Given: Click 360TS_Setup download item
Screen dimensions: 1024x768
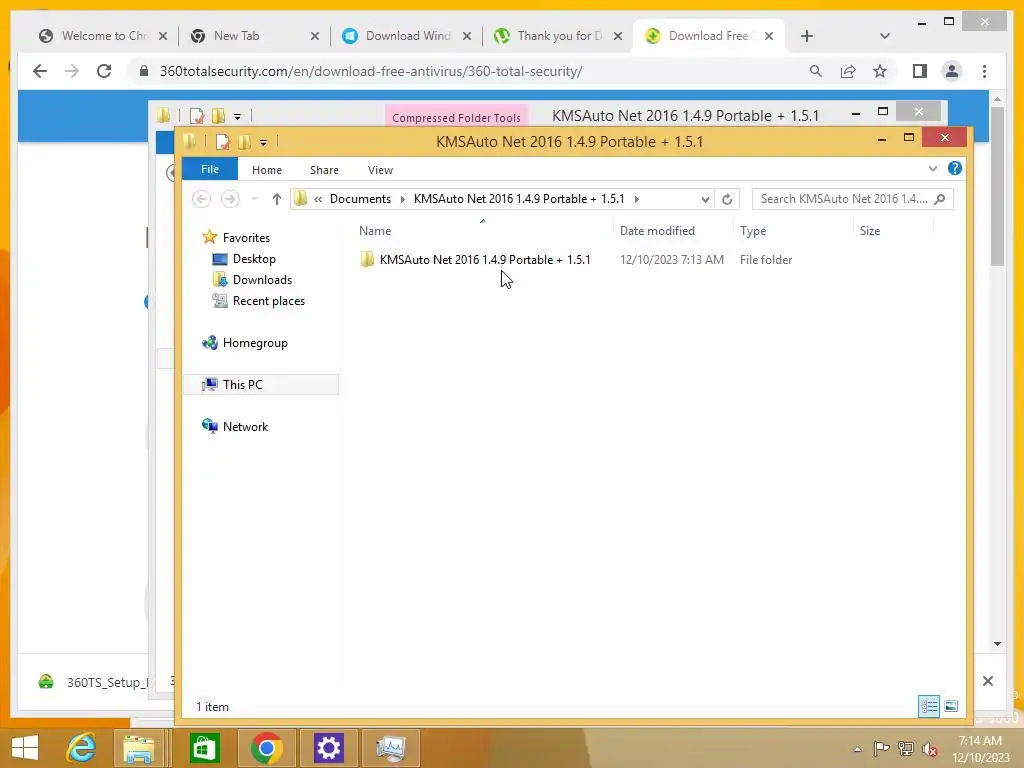Looking at the screenshot, I should point(91,682).
